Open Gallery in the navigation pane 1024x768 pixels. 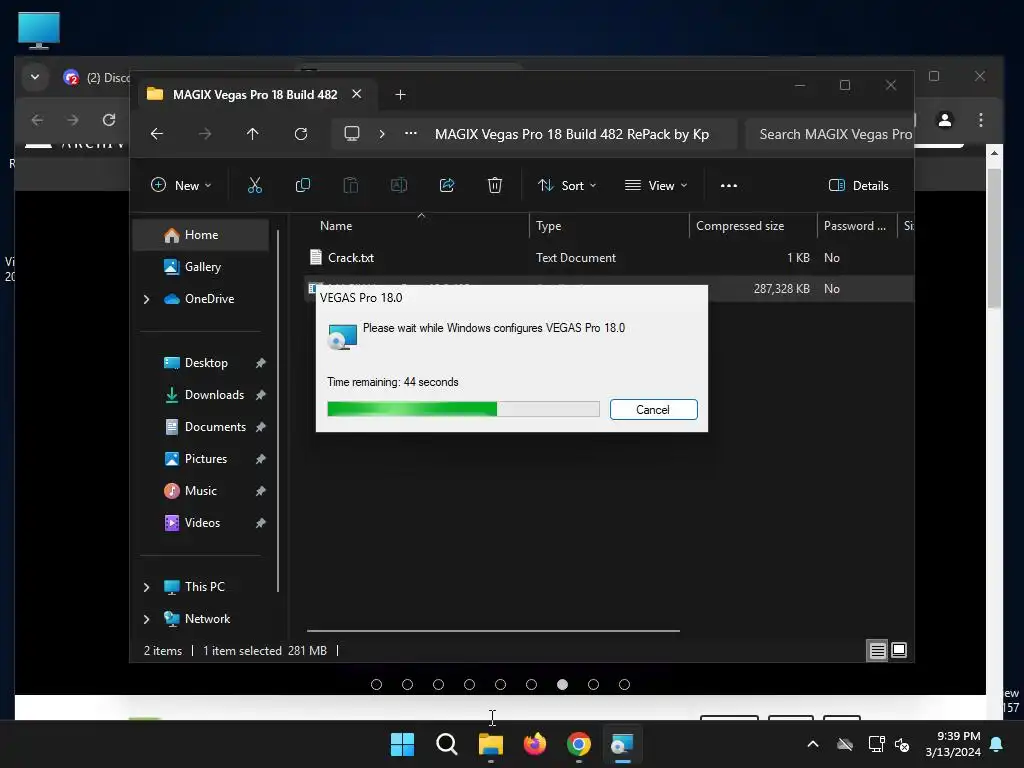tap(202, 266)
